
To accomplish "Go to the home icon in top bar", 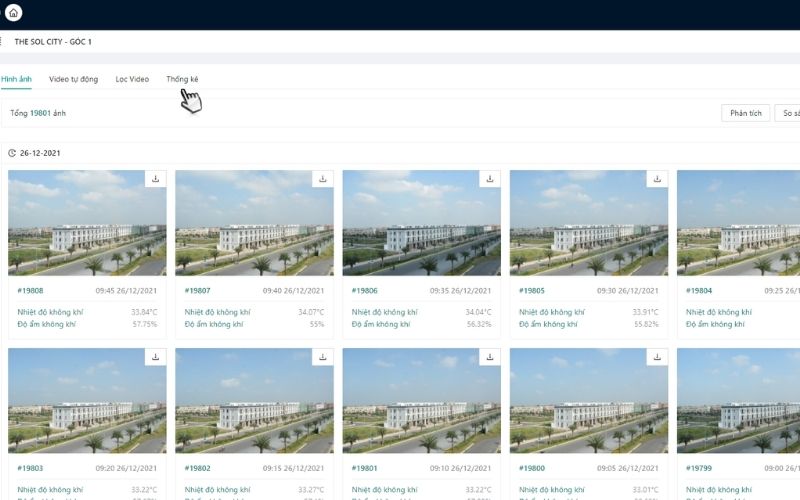I will tap(13, 13).
